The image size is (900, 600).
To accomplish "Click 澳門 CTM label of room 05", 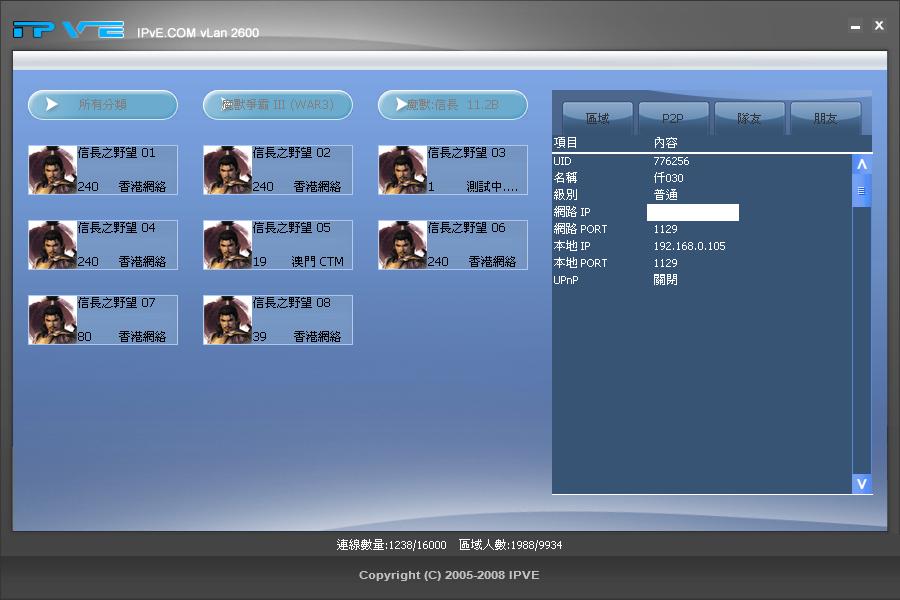I will (317, 262).
